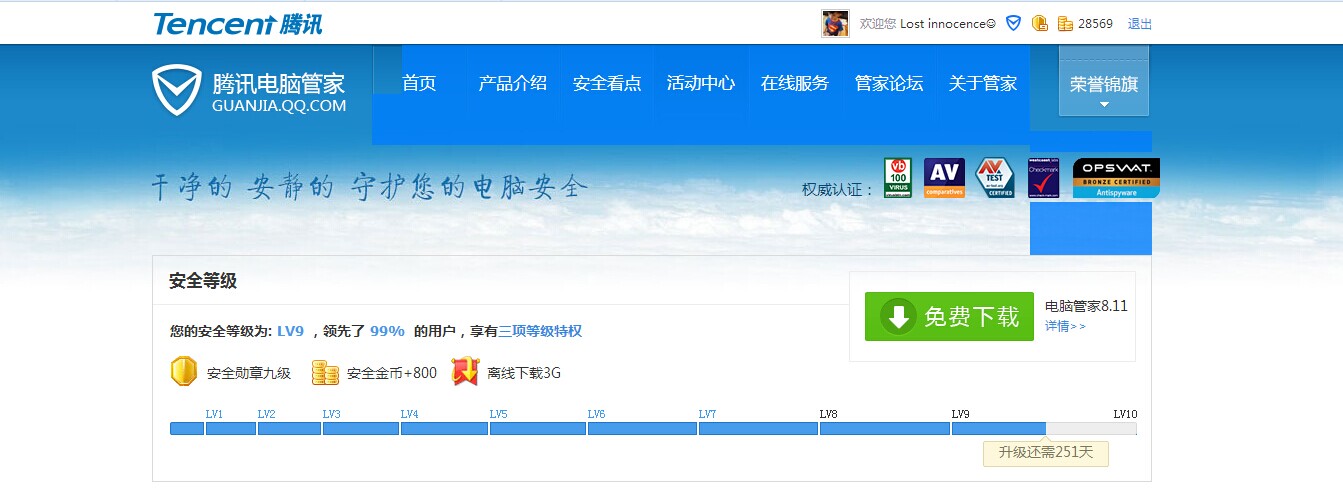Click the Checkmark certification badge
This screenshot has height=498, width=1343.
tap(1044, 180)
